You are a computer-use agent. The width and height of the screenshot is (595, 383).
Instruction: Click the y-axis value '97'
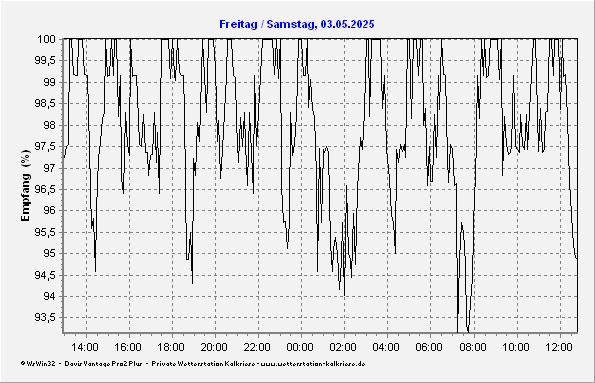click(x=49, y=168)
